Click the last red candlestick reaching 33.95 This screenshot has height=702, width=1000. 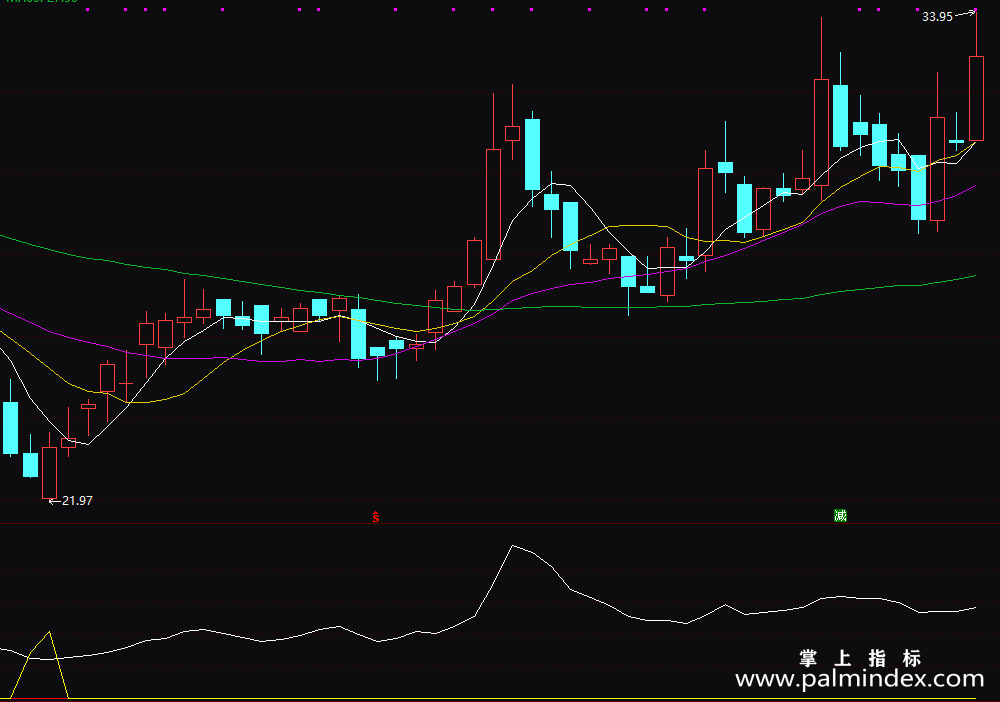976,98
